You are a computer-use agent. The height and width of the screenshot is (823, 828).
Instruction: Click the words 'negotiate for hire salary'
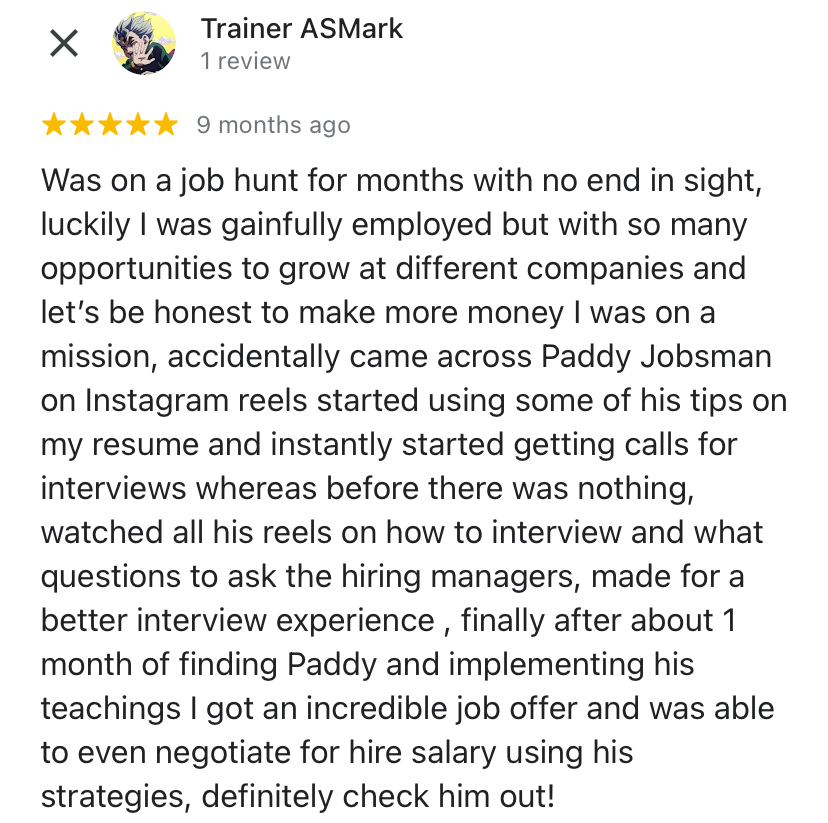[x=316, y=752]
